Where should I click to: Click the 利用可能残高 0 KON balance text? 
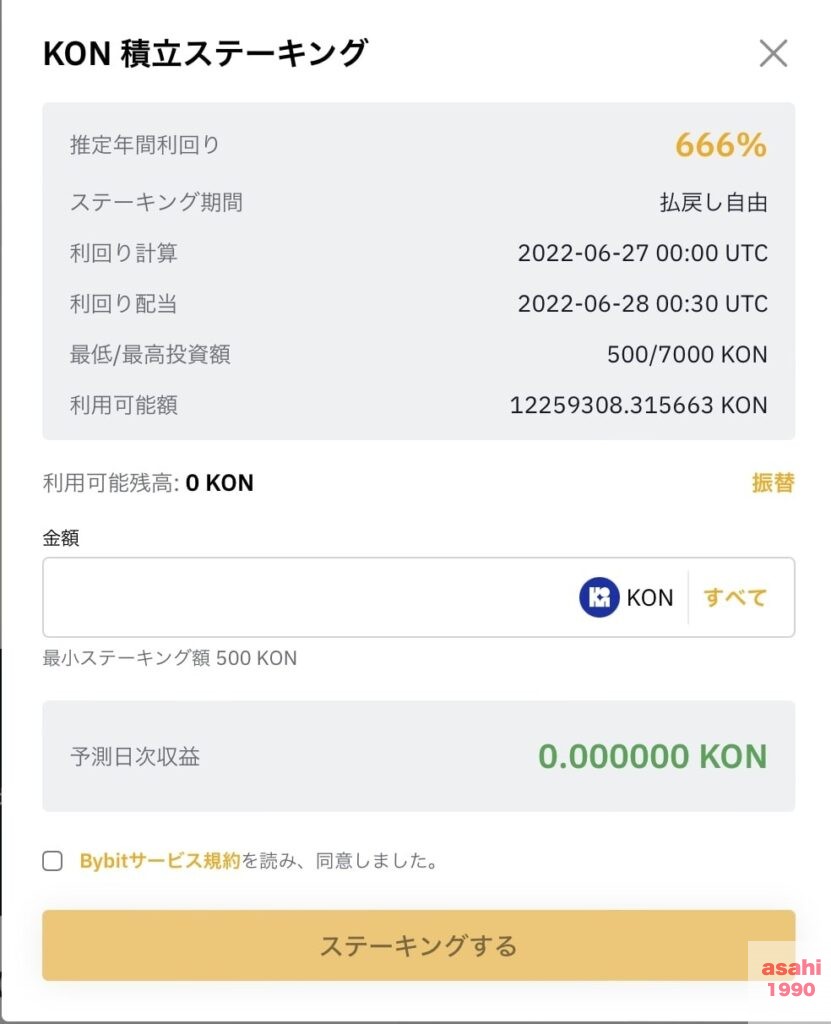[x=148, y=484]
